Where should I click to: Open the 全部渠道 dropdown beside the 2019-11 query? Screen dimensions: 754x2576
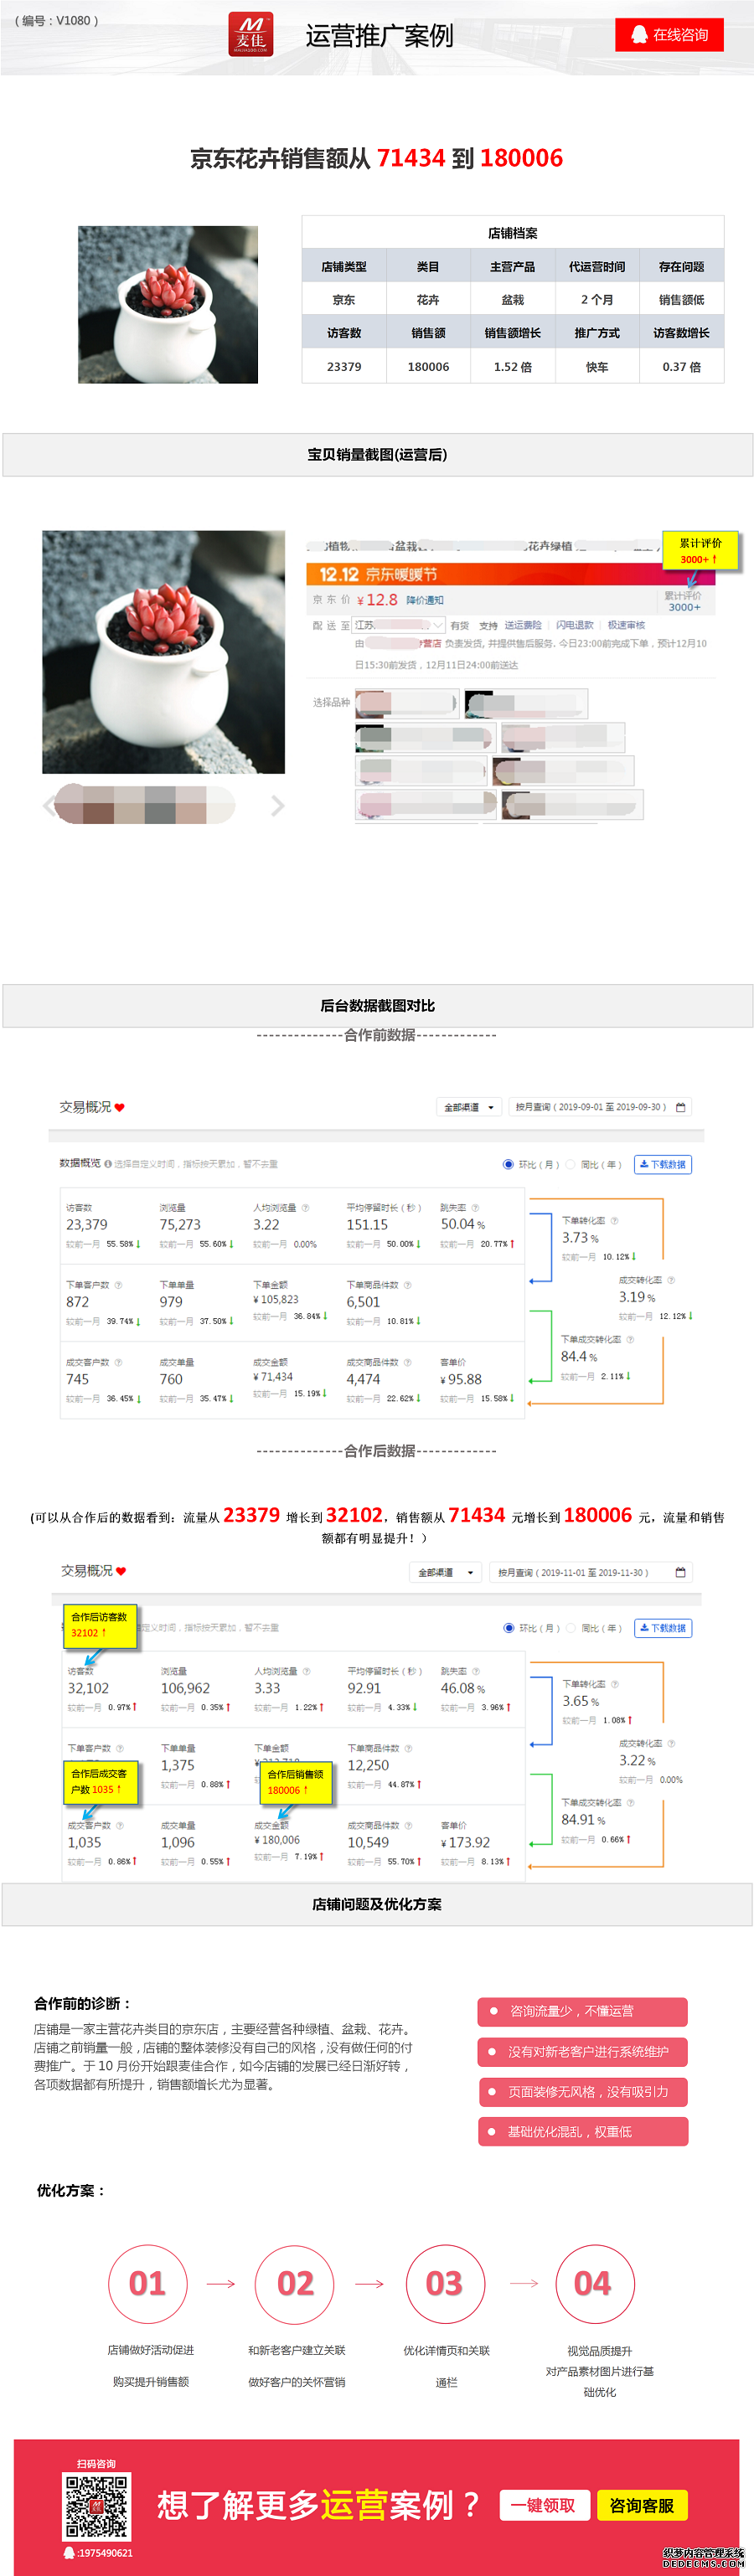pos(446,1572)
